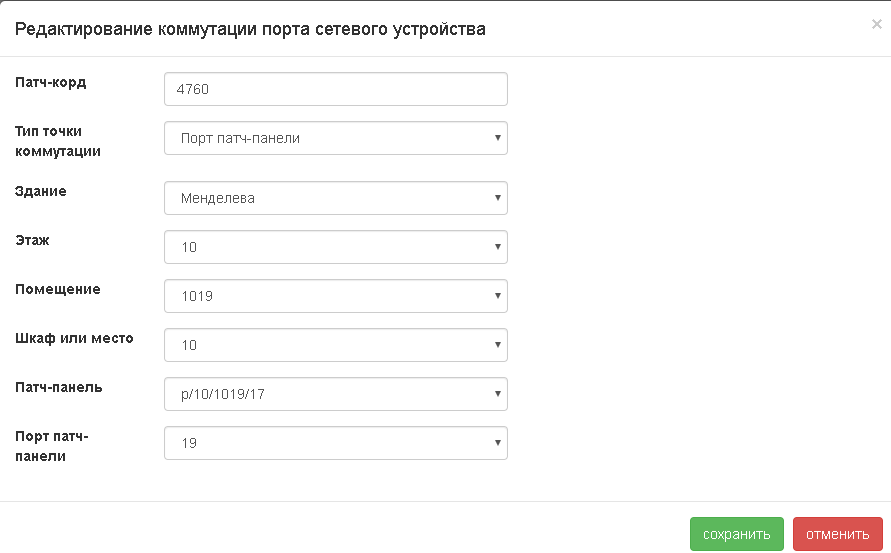
Task: Click the Патч-панель label text
Action: (59, 387)
